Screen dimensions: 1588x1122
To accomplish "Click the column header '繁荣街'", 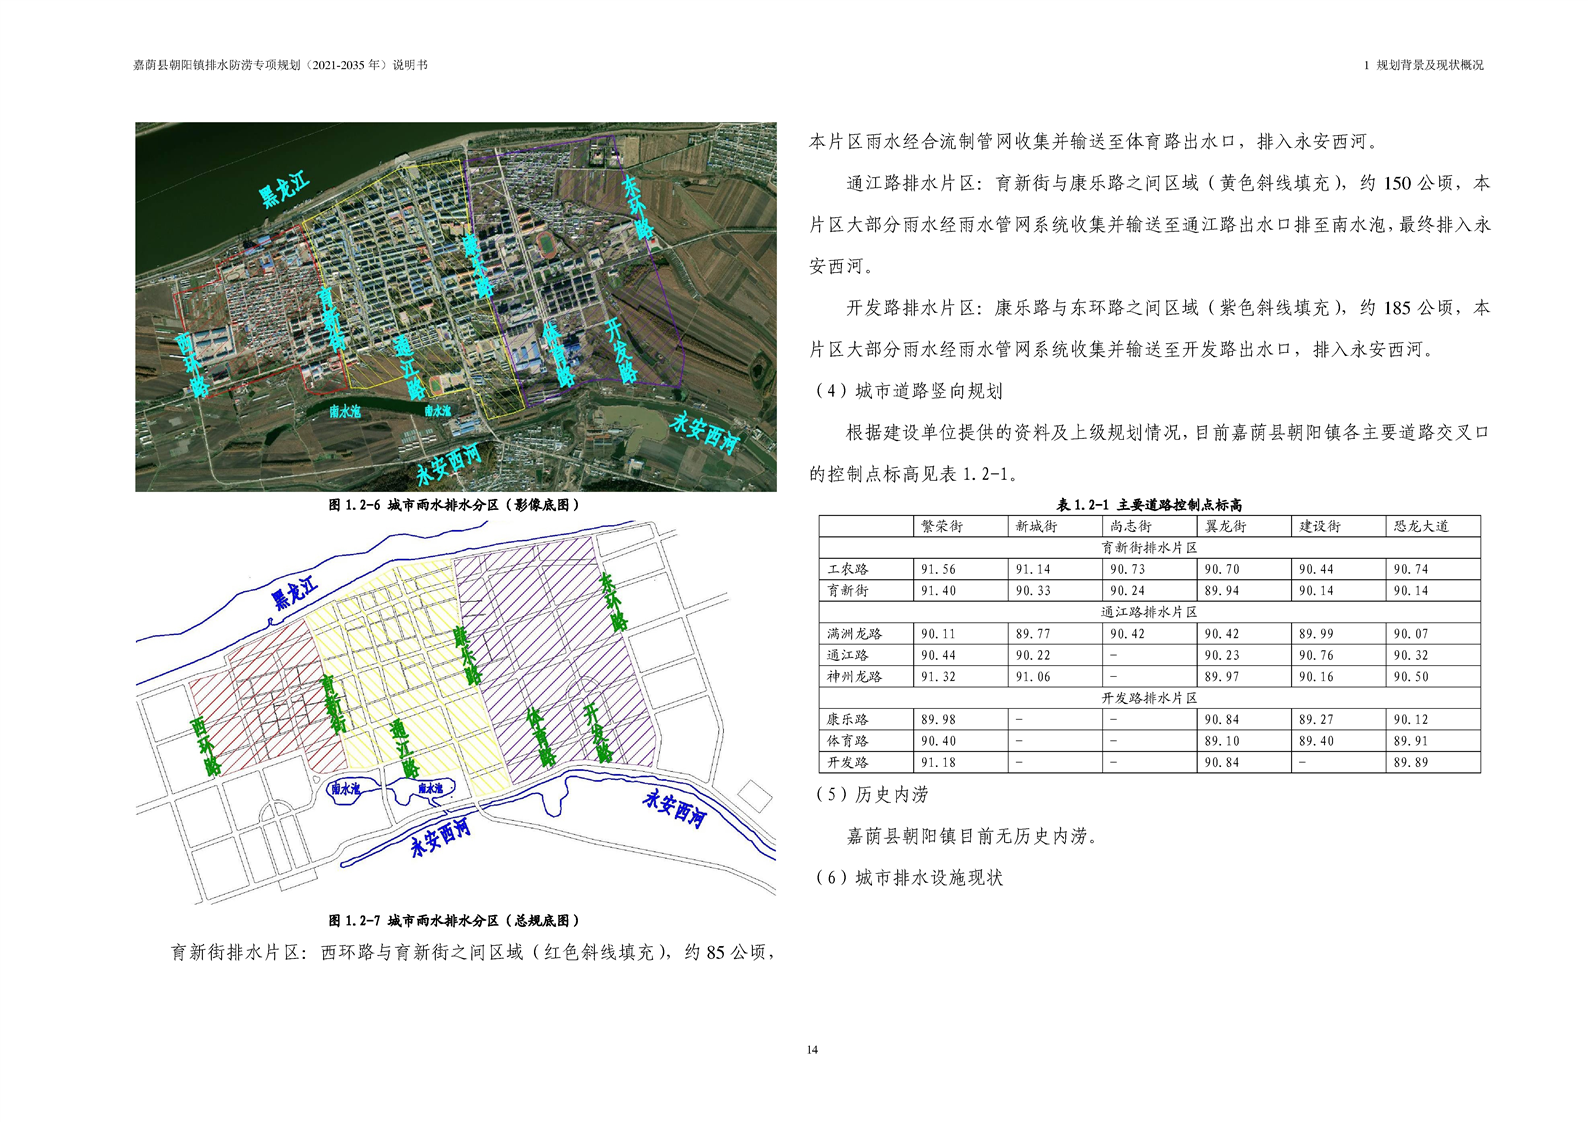I will point(942,526).
